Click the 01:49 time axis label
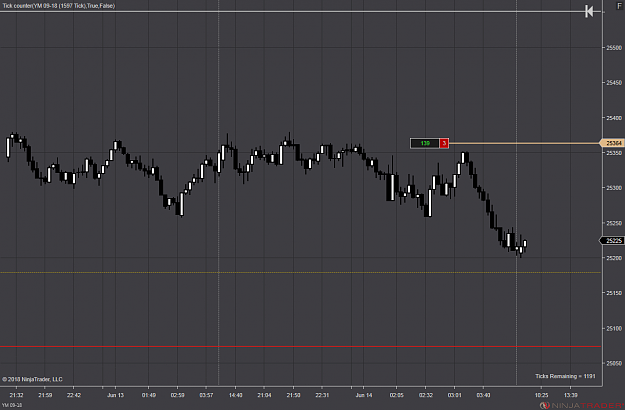 pos(149,395)
